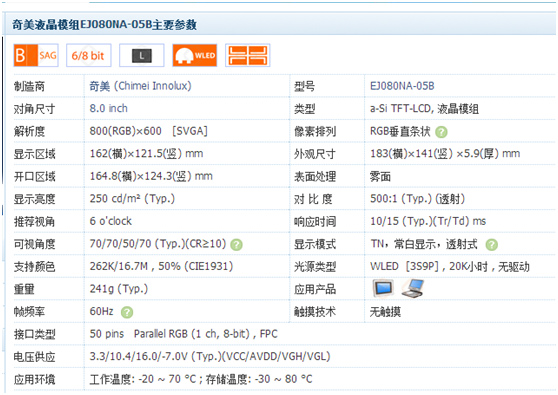The height and width of the screenshot is (395, 558).
Task: Open the 奇美 (Chimei Innolux) manufacturer link
Action: (140, 86)
